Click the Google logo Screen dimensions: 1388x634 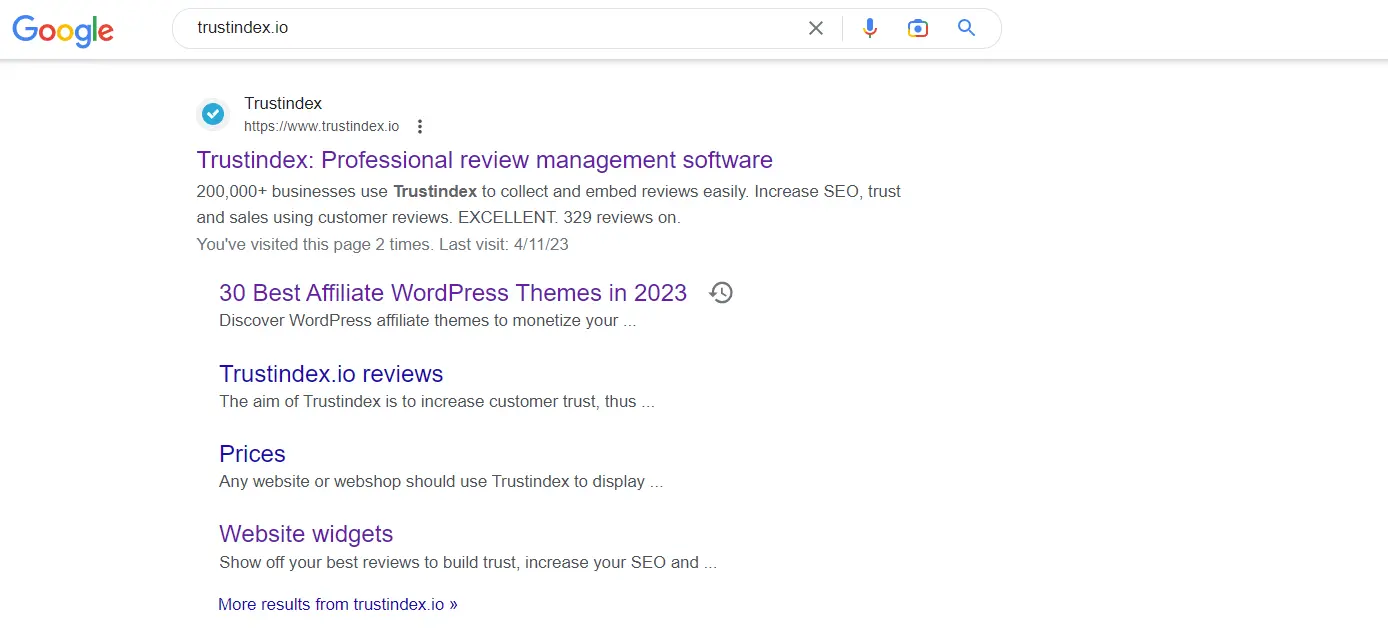click(x=63, y=30)
